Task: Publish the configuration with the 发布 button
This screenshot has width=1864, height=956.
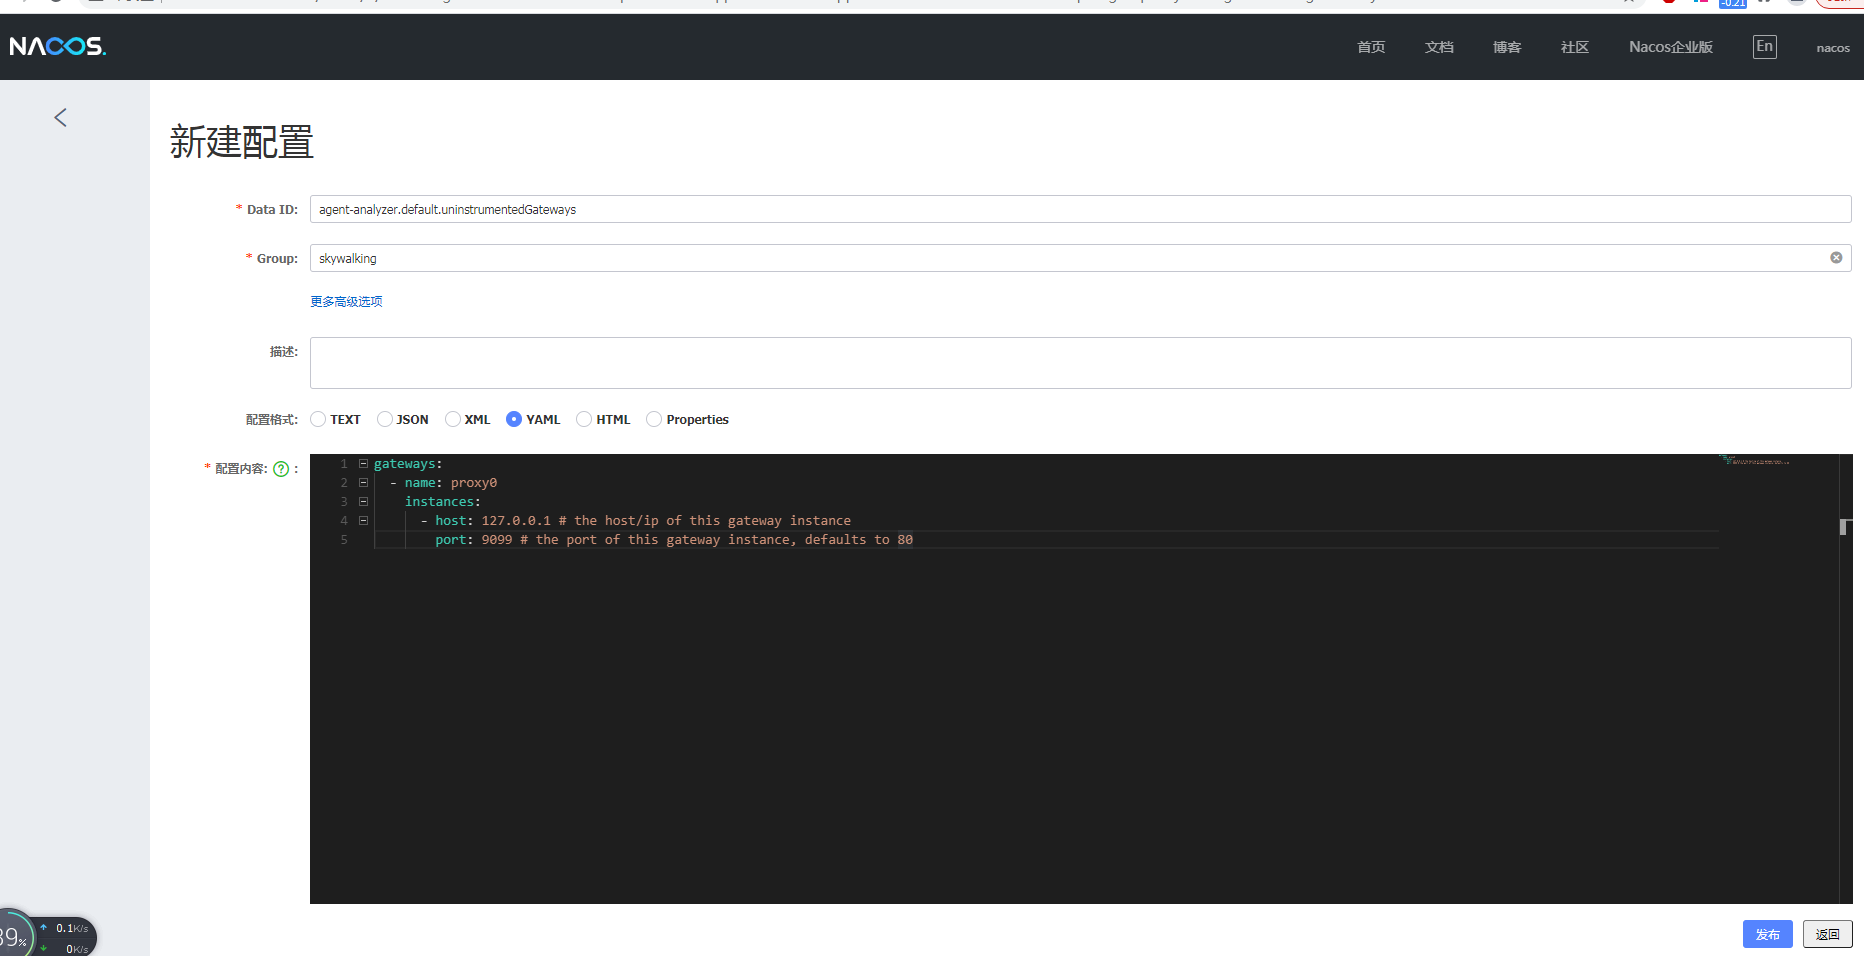Action: coord(1767,933)
